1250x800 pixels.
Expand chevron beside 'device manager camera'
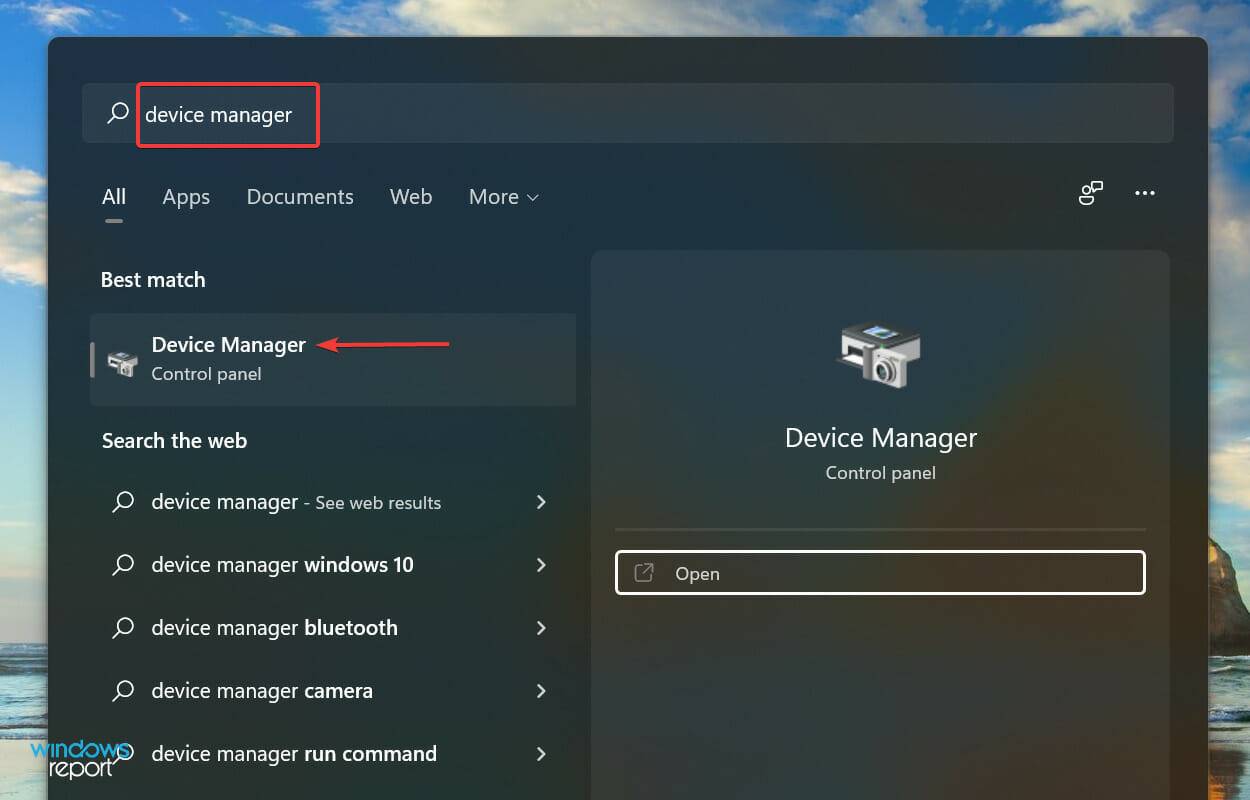541,691
